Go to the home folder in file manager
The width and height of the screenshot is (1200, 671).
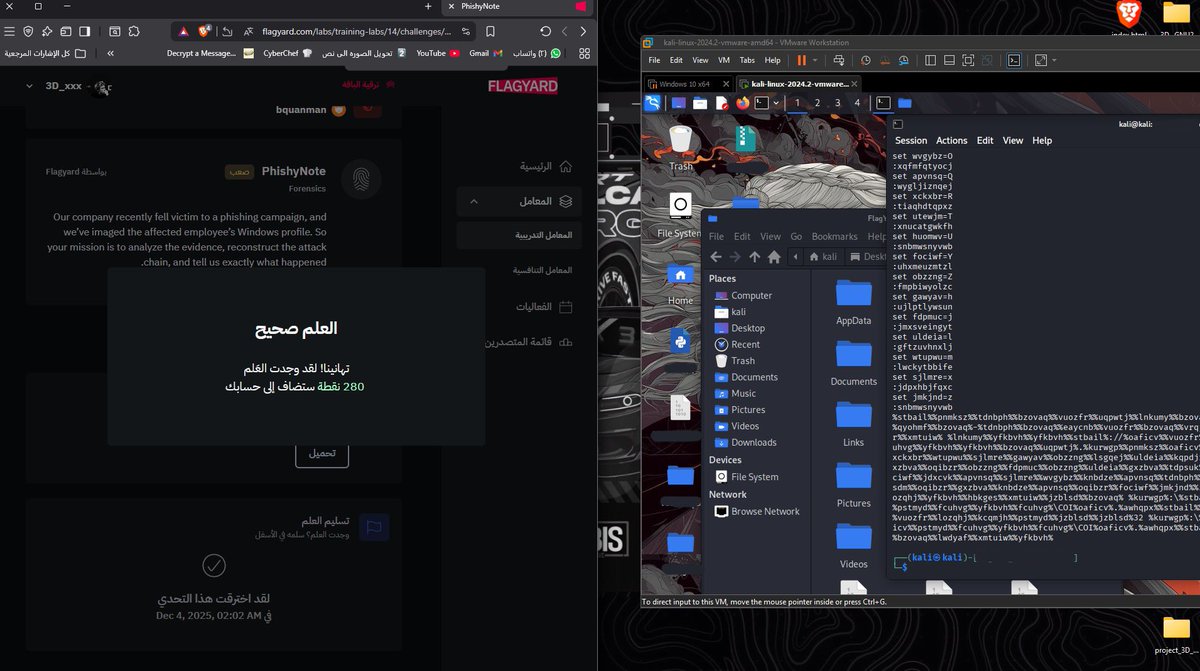pos(776,257)
